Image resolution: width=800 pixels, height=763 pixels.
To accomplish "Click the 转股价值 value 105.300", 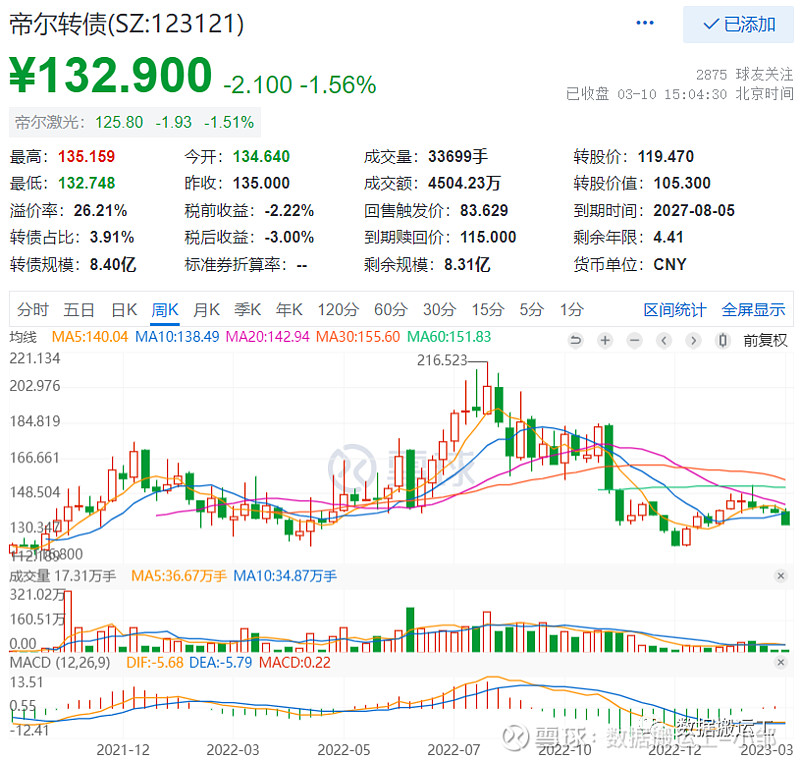I will tap(682, 183).
